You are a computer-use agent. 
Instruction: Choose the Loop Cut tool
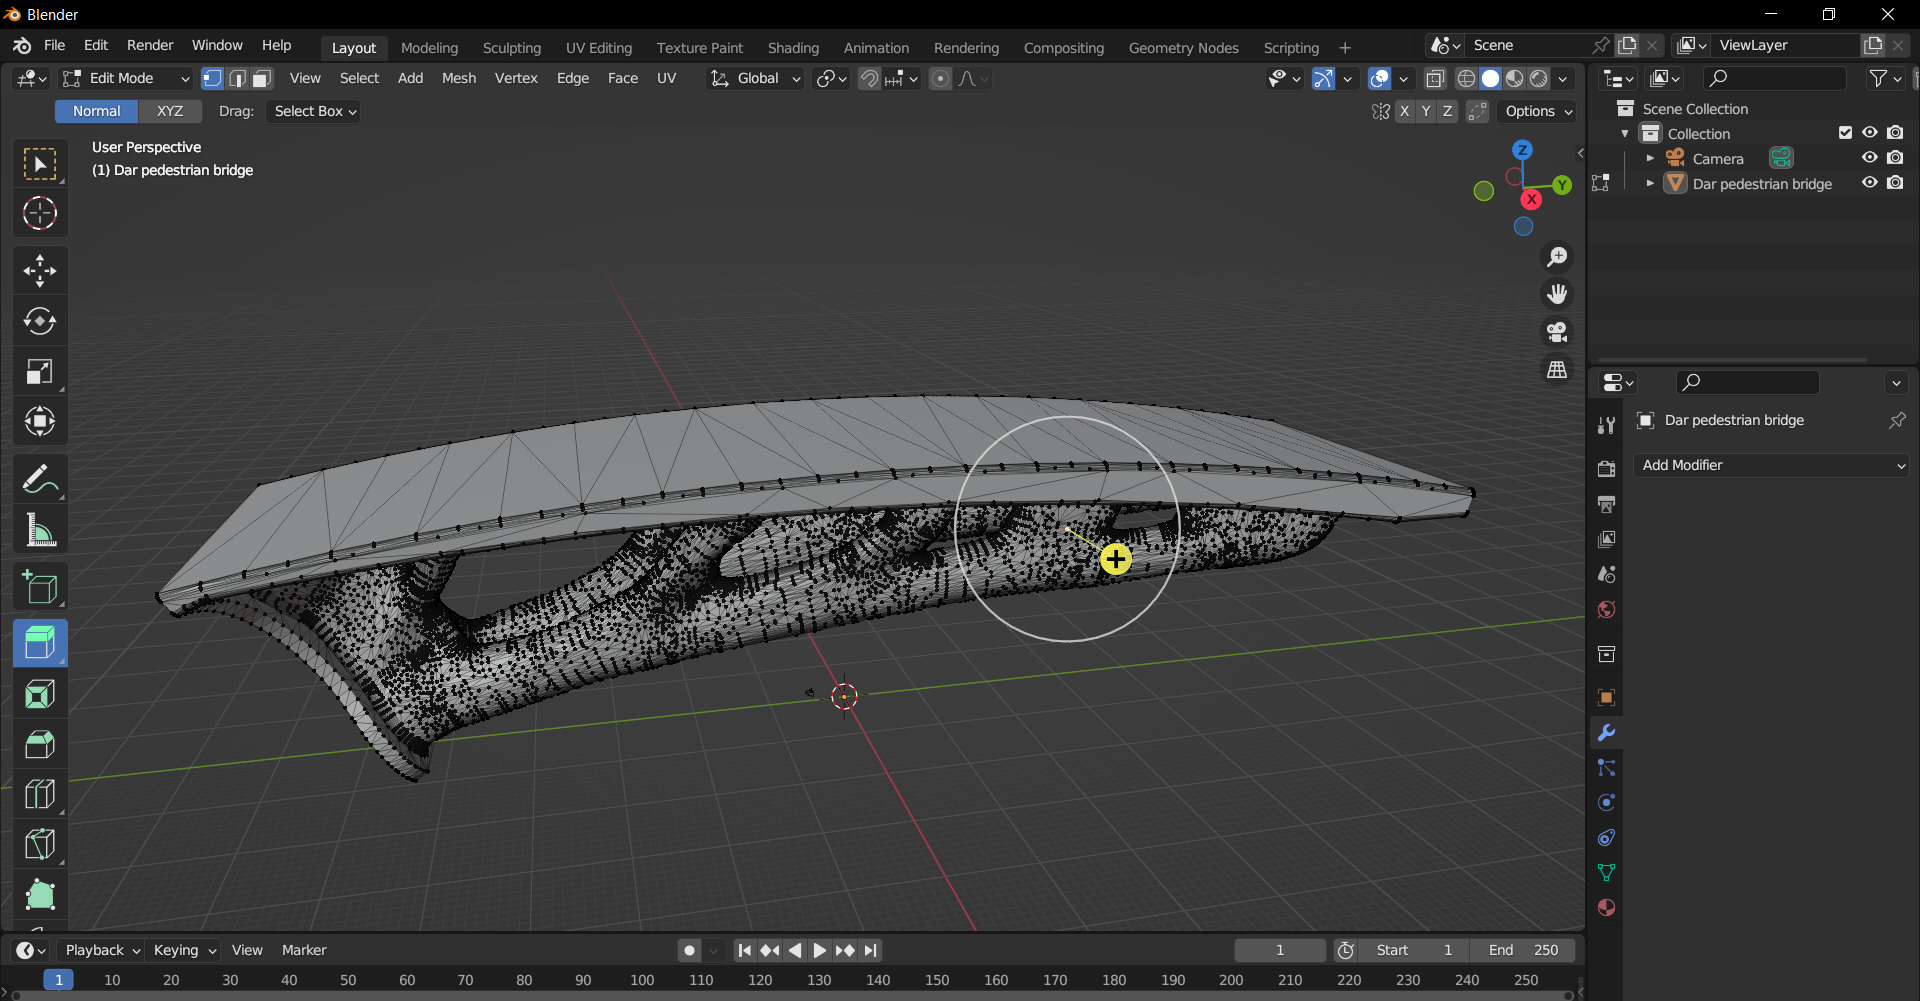[40, 795]
